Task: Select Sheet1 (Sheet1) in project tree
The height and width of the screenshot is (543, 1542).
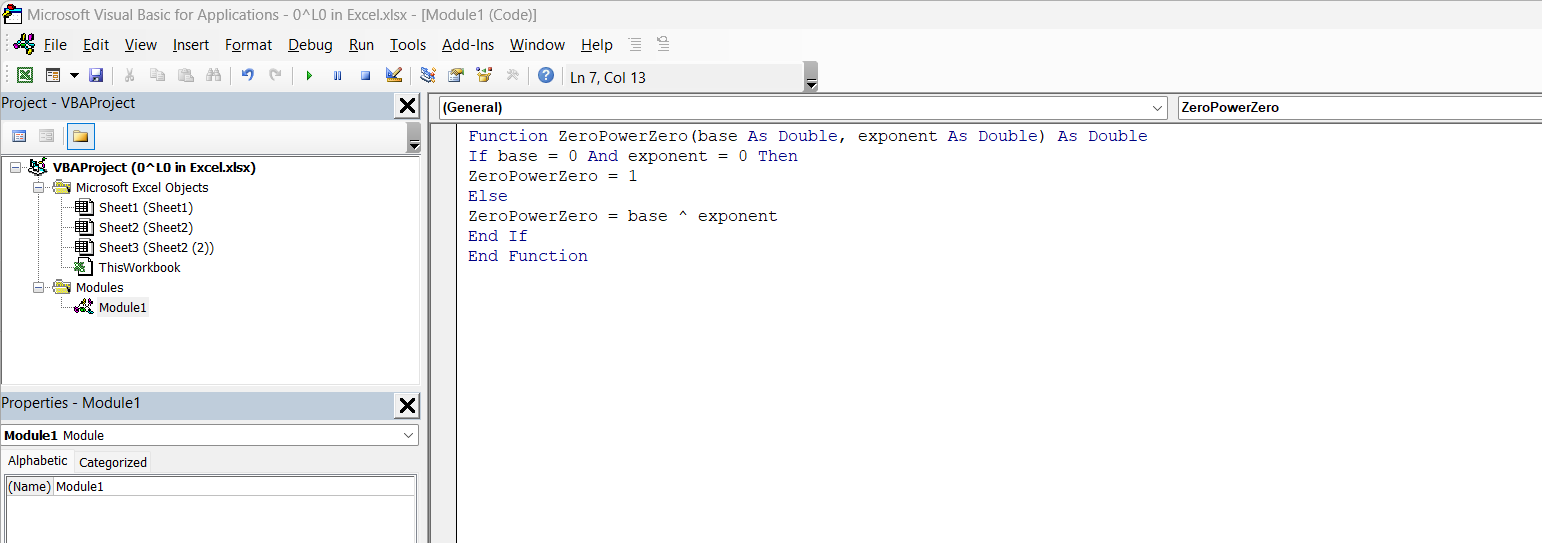Action: pyautogui.click(x=145, y=208)
